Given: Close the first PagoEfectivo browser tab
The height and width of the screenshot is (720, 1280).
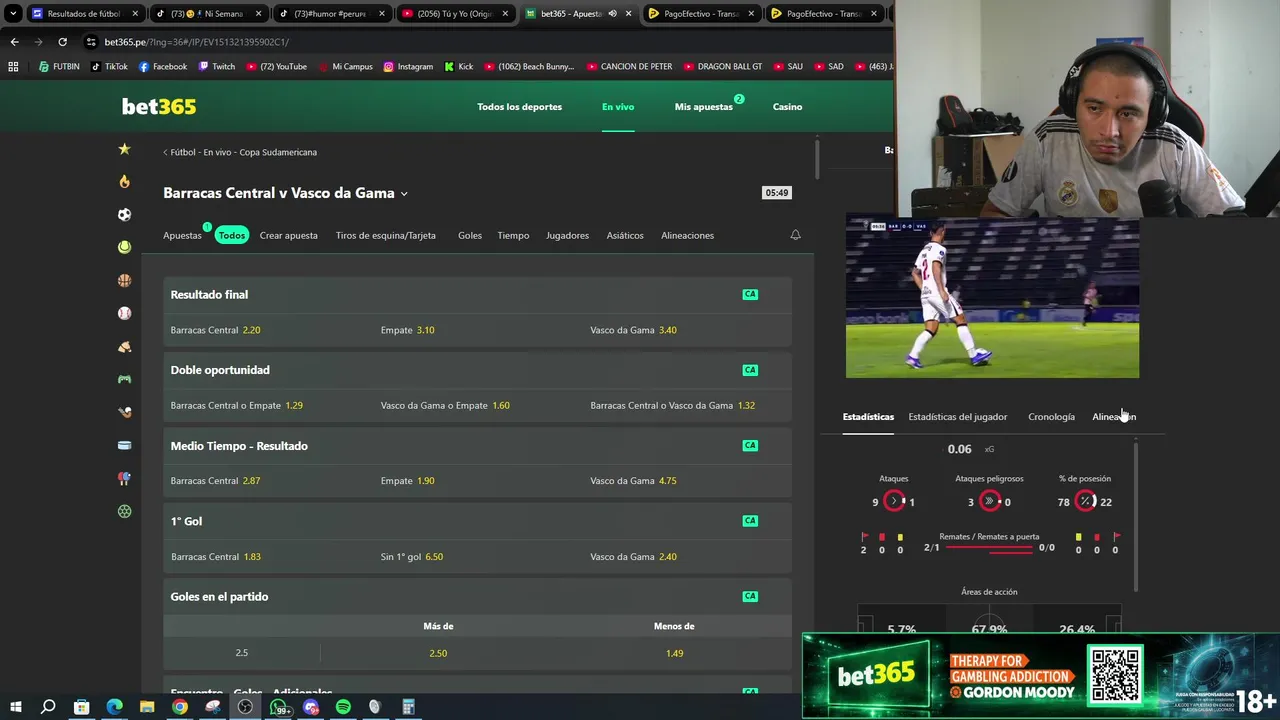Looking at the screenshot, I should (750, 14).
